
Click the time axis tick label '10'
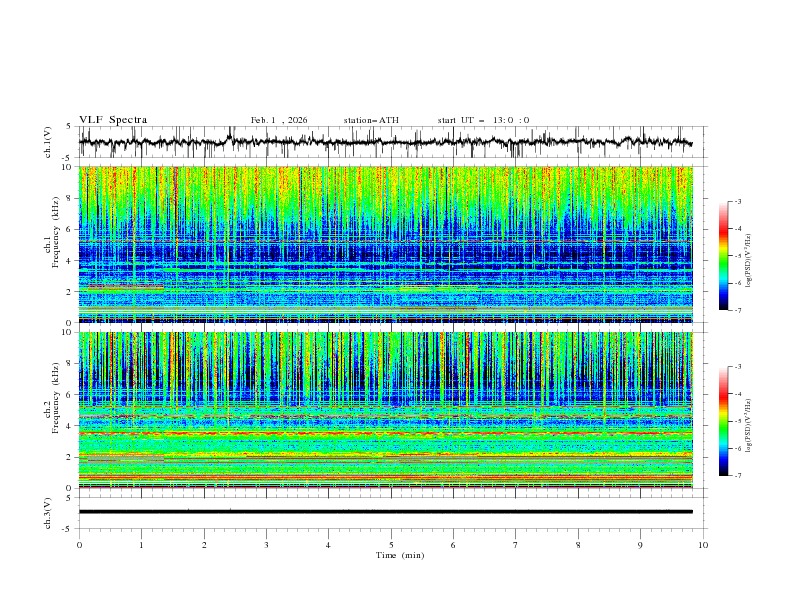tap(703, 545)
